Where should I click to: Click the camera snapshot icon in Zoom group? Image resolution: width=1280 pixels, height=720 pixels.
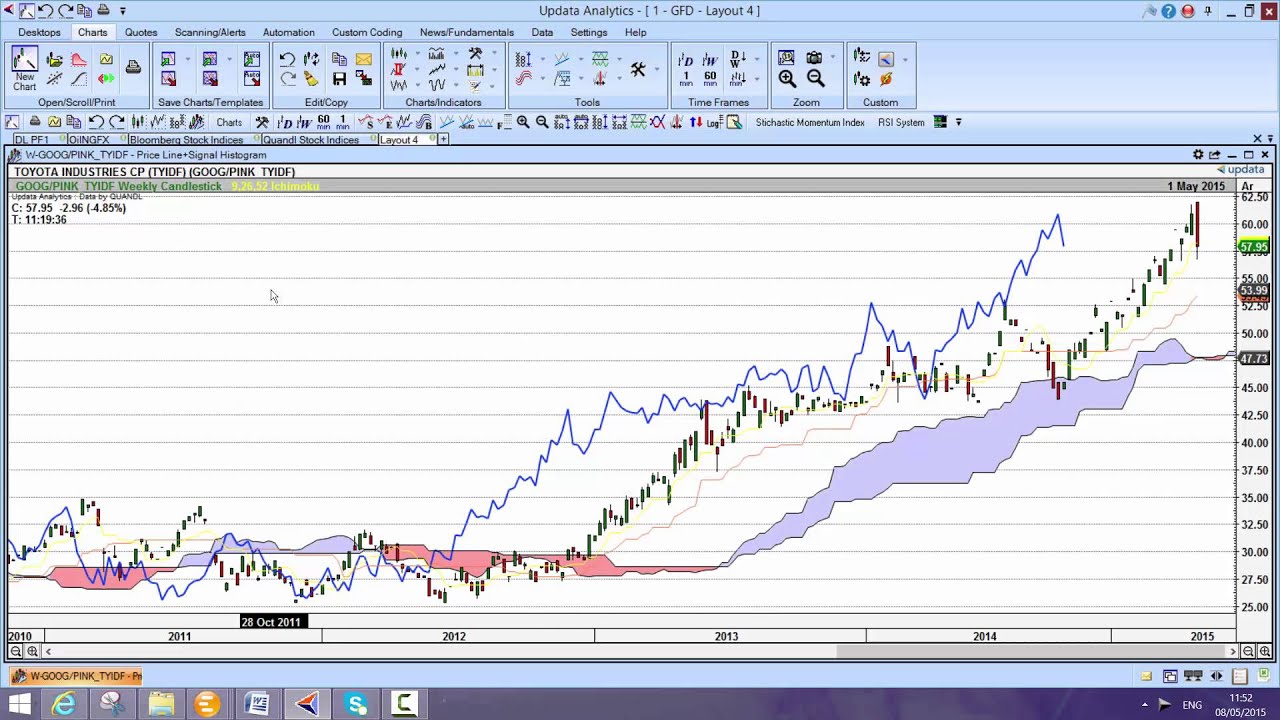(814, 58)
